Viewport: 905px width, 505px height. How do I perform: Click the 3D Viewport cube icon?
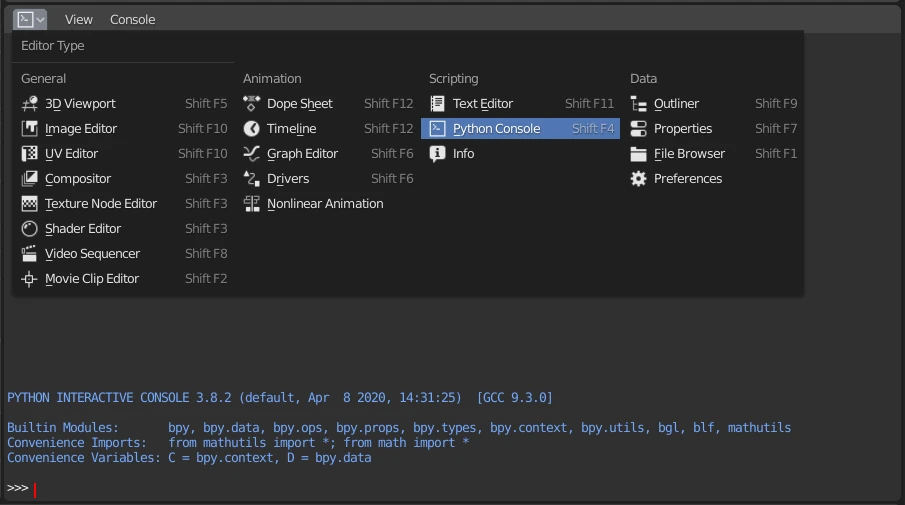pyautogui.click(x=29, y=104)
